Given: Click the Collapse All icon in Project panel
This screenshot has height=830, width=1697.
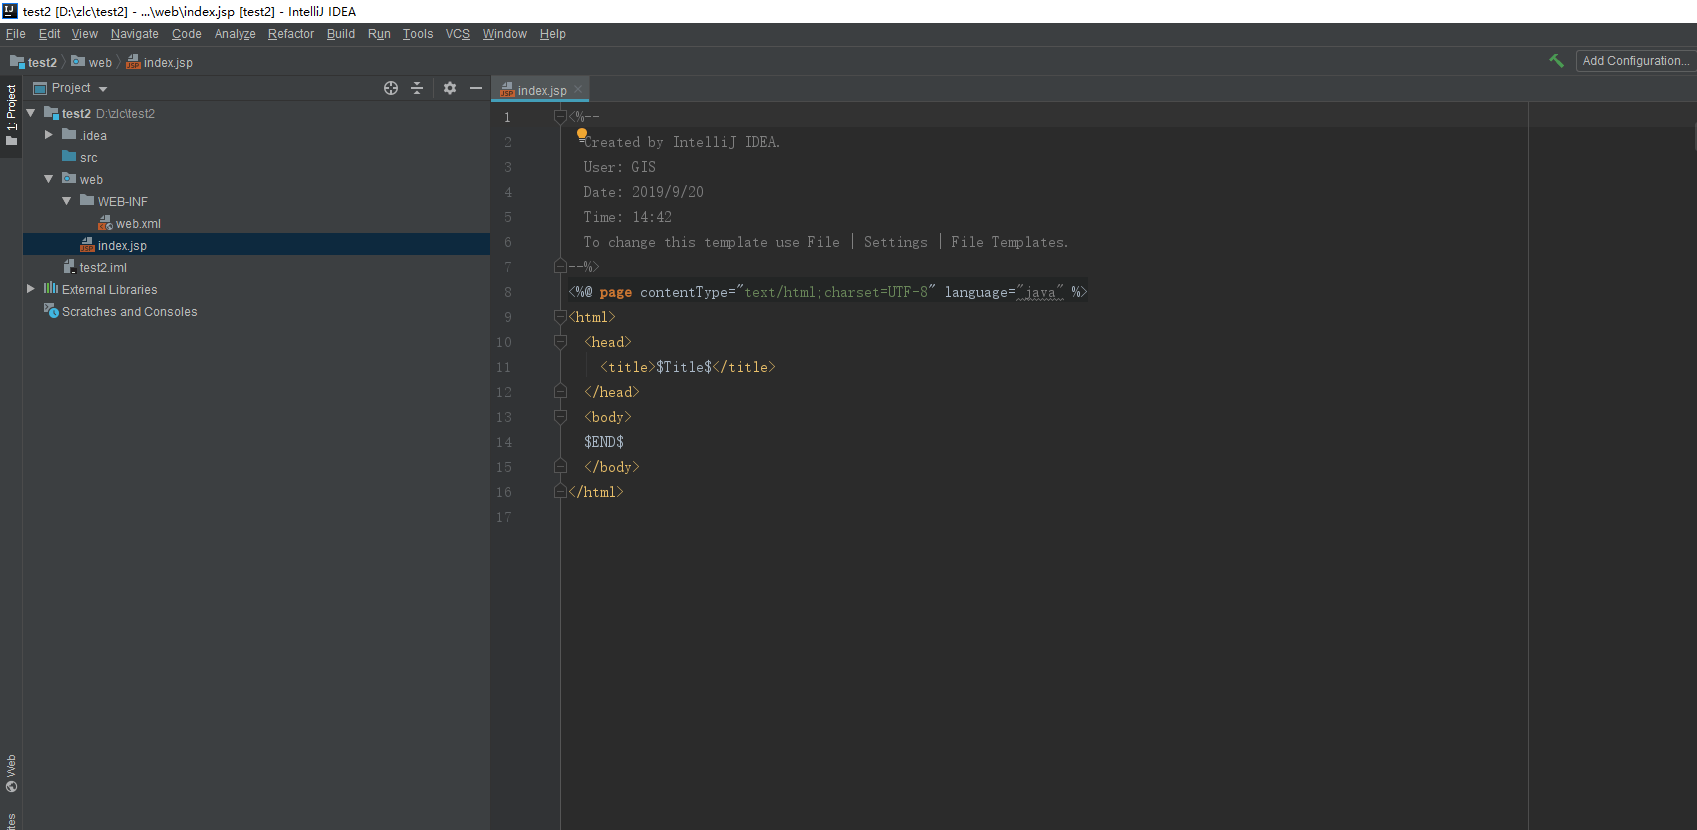Looking at the screenshot, I should click(x=417, y=88).
